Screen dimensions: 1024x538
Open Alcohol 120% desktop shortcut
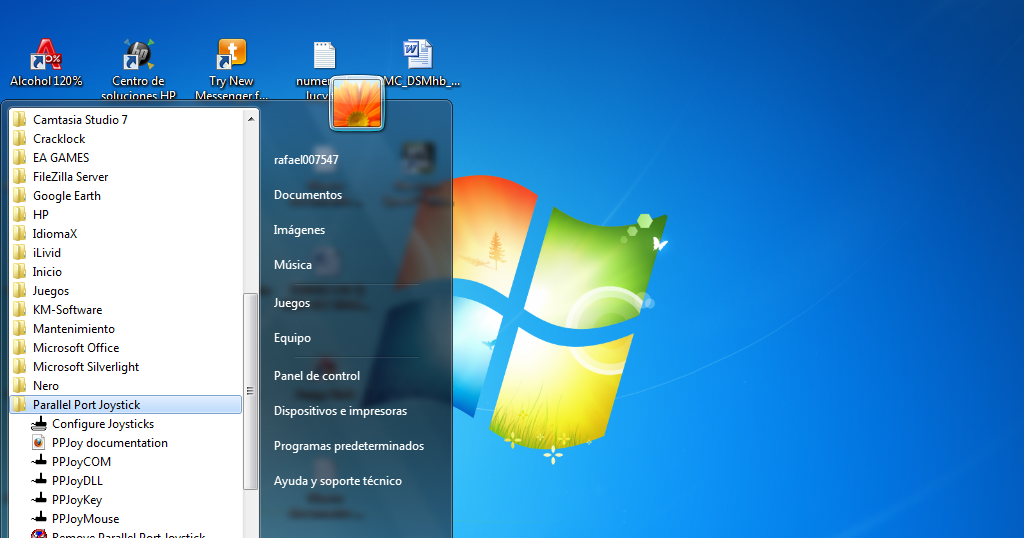tap(46, 63)
